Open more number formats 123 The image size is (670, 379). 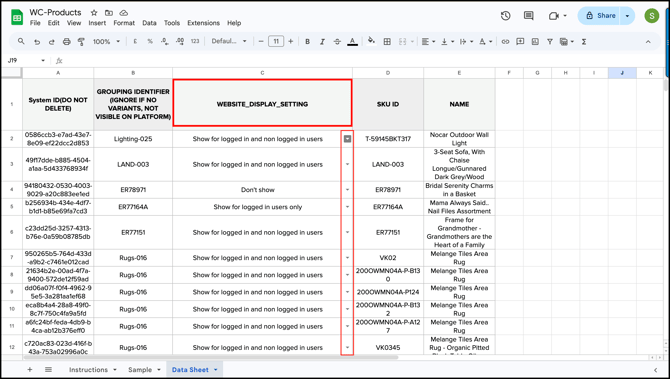(195, 41)
